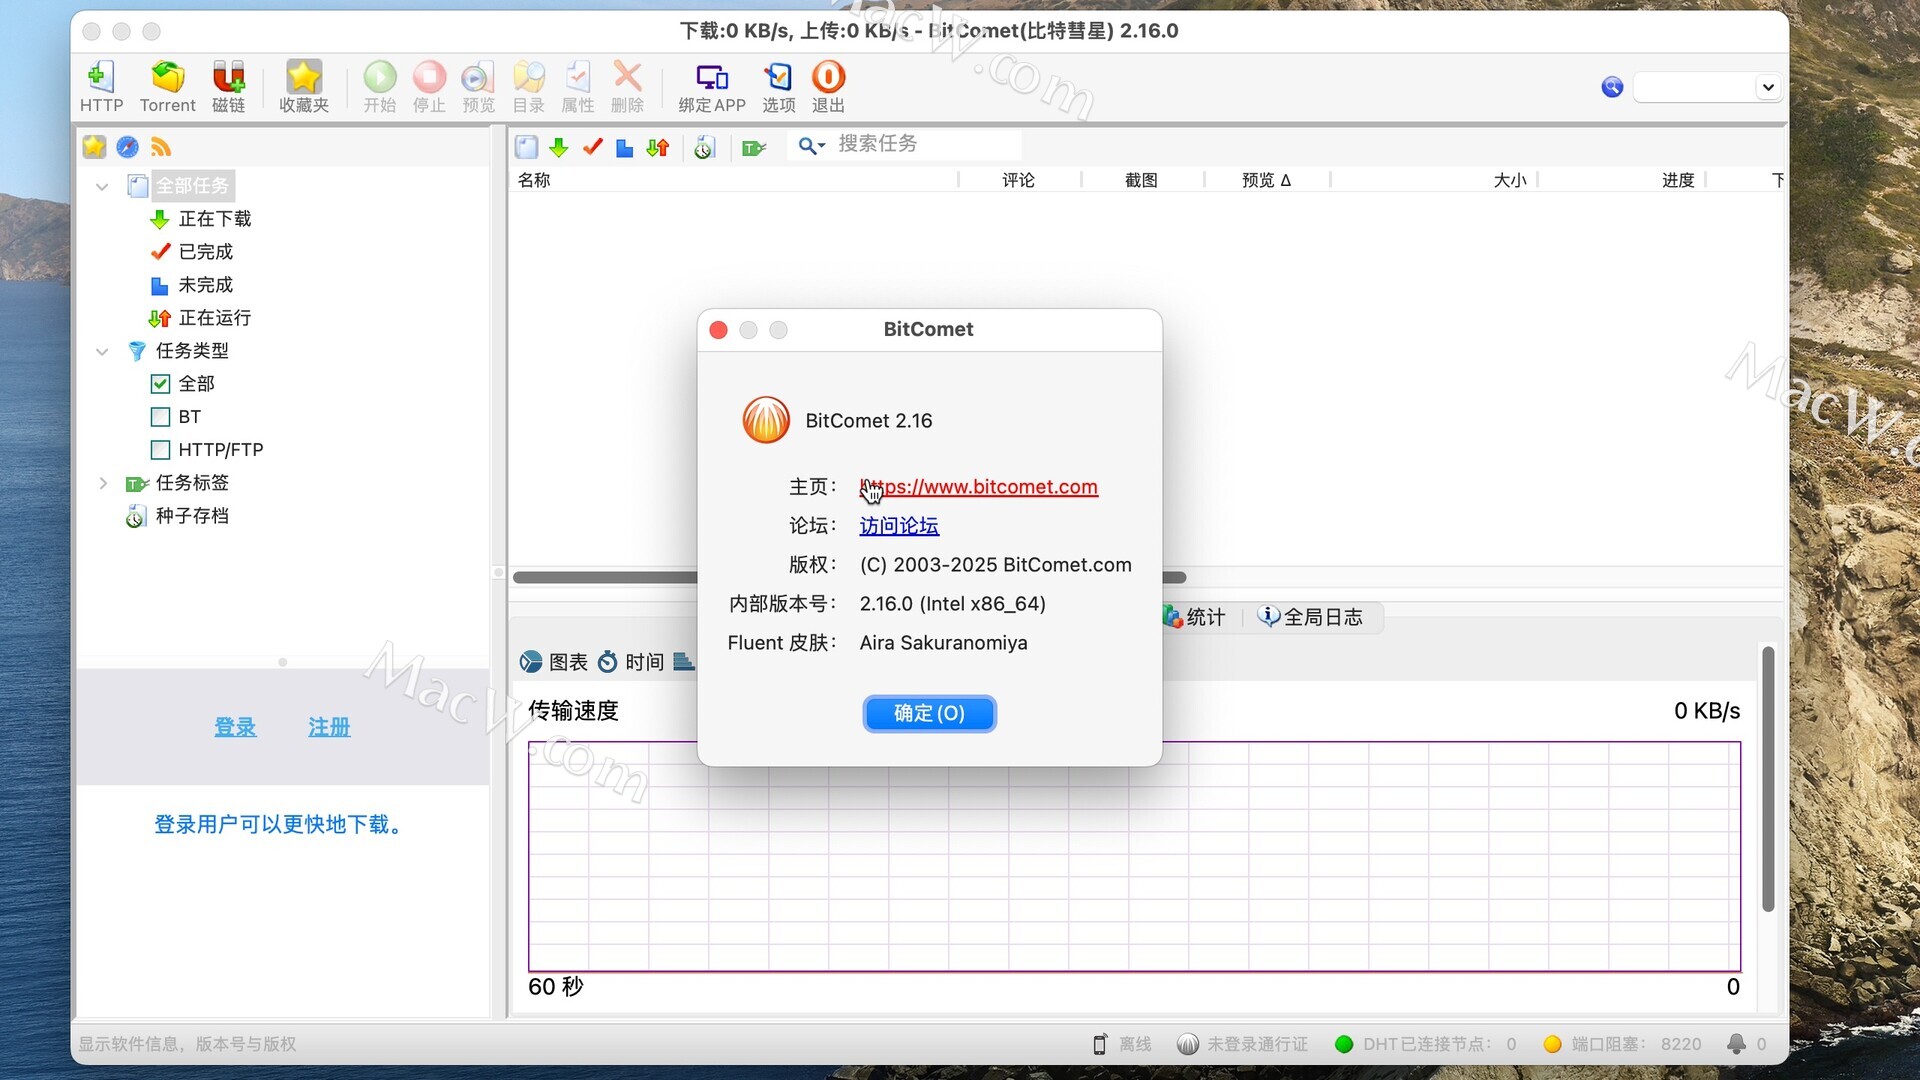Click the search engine globe icon
This screenshot has width=1920, height=1080.
pos(1612,87)
